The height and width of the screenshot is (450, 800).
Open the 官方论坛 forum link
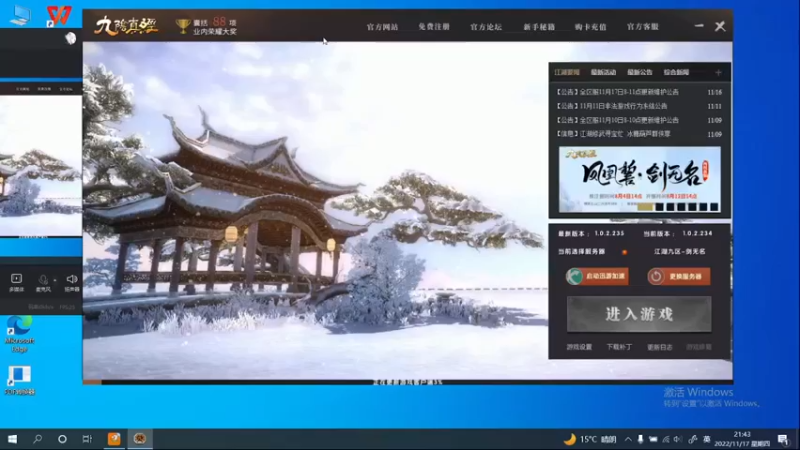pos(486,27)
